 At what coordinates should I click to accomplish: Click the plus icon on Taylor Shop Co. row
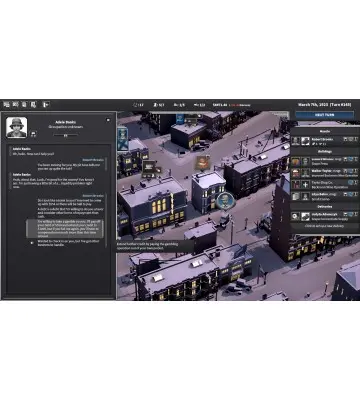[305, 184]
